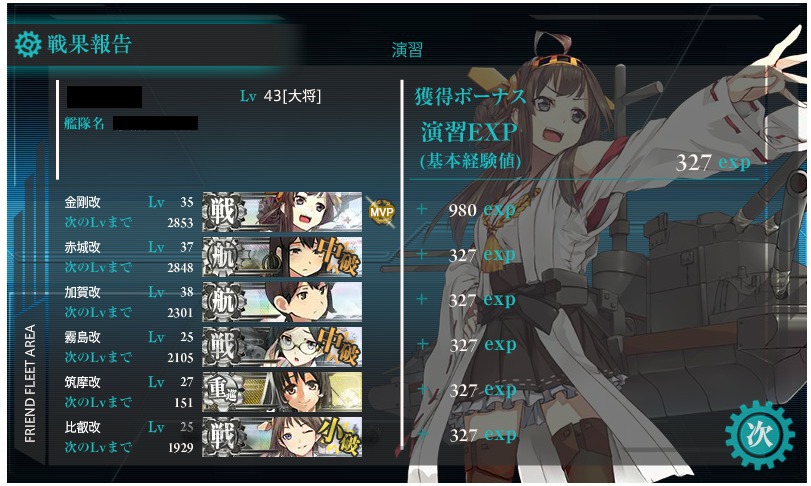Click the 戦 ship type icon for 金剛改
Screen dimensions: 811x486
pyautogui.click(x=223, y=211)
